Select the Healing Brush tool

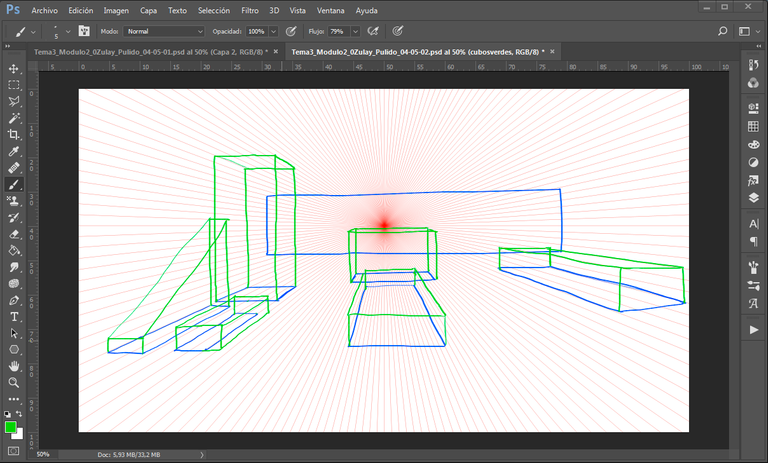(x=14, y=168)
